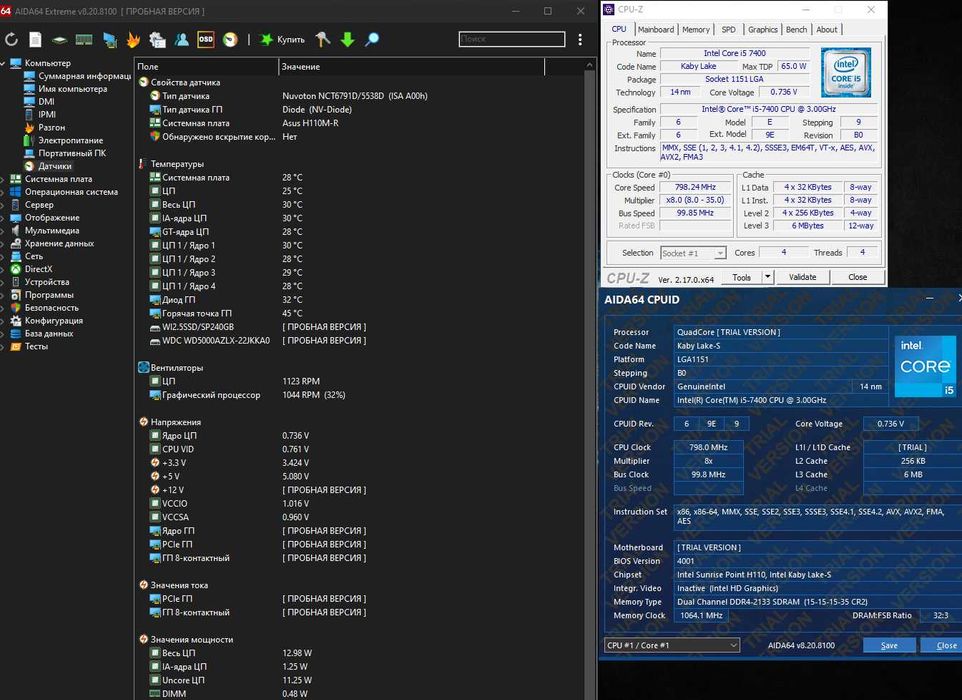The image size is (962, 700).
Task: Select Хранение данных tree item
Action: pos(59,244)
